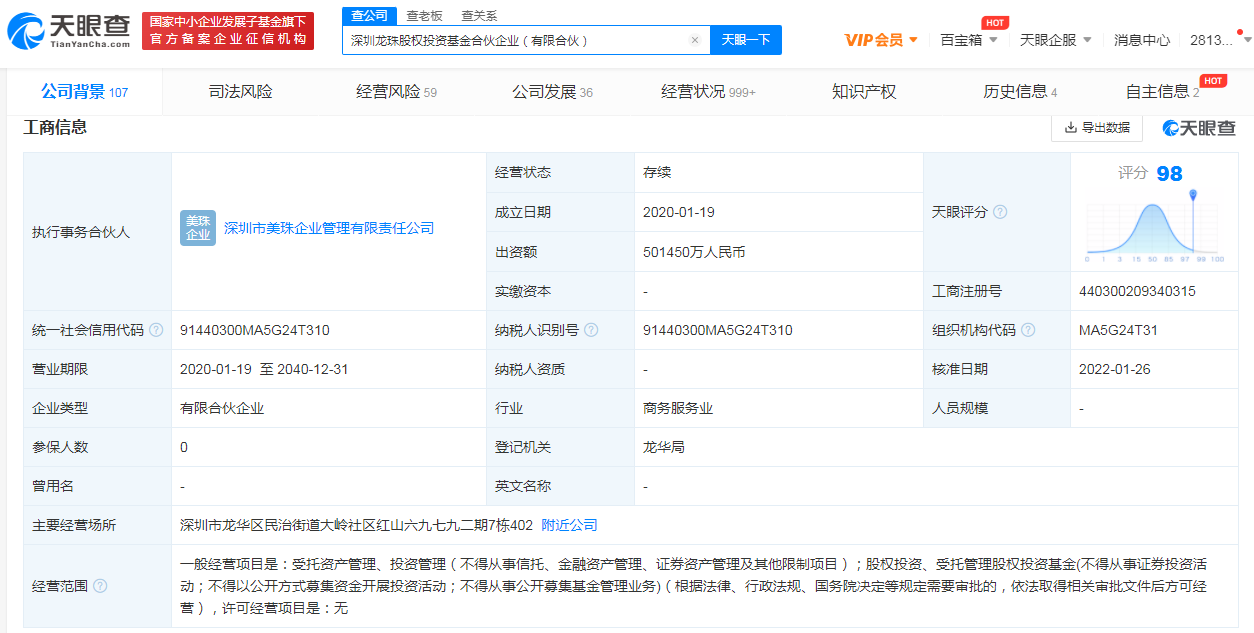Click help icon beside 天眼评分
The height and width of the screenshot is (633, 1254).
click(1000, 212)
